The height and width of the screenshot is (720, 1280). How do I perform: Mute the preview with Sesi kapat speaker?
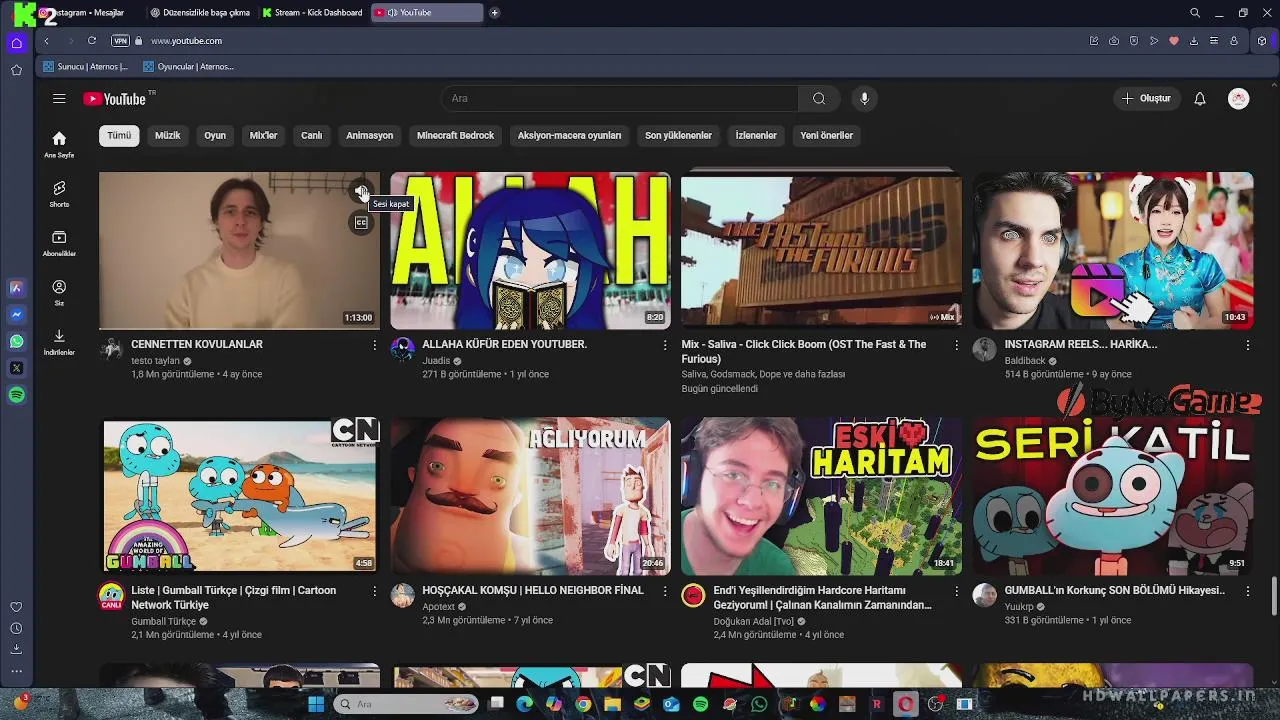point(361,192)
